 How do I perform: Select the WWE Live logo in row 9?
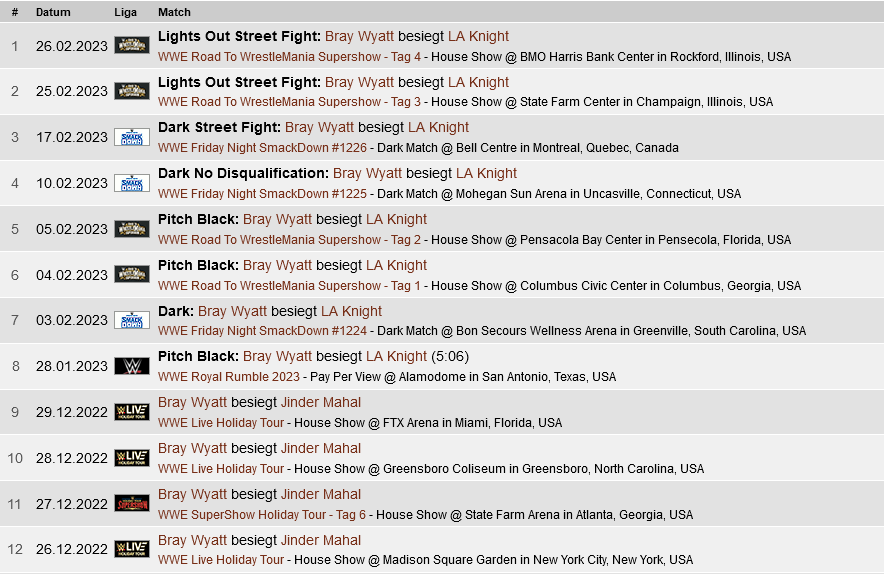(x=132, y=412)
